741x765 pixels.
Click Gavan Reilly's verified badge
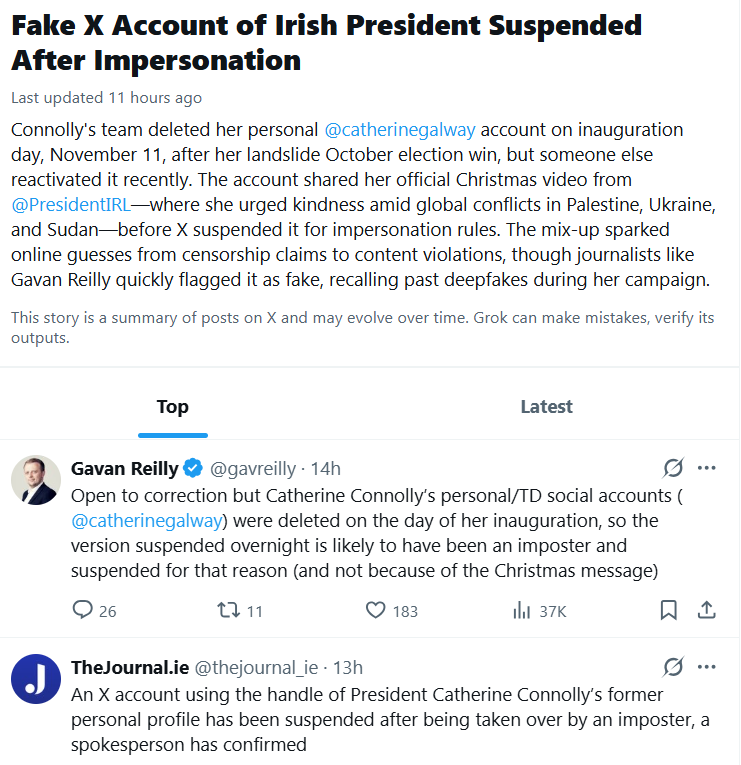(x=193, y=469)
